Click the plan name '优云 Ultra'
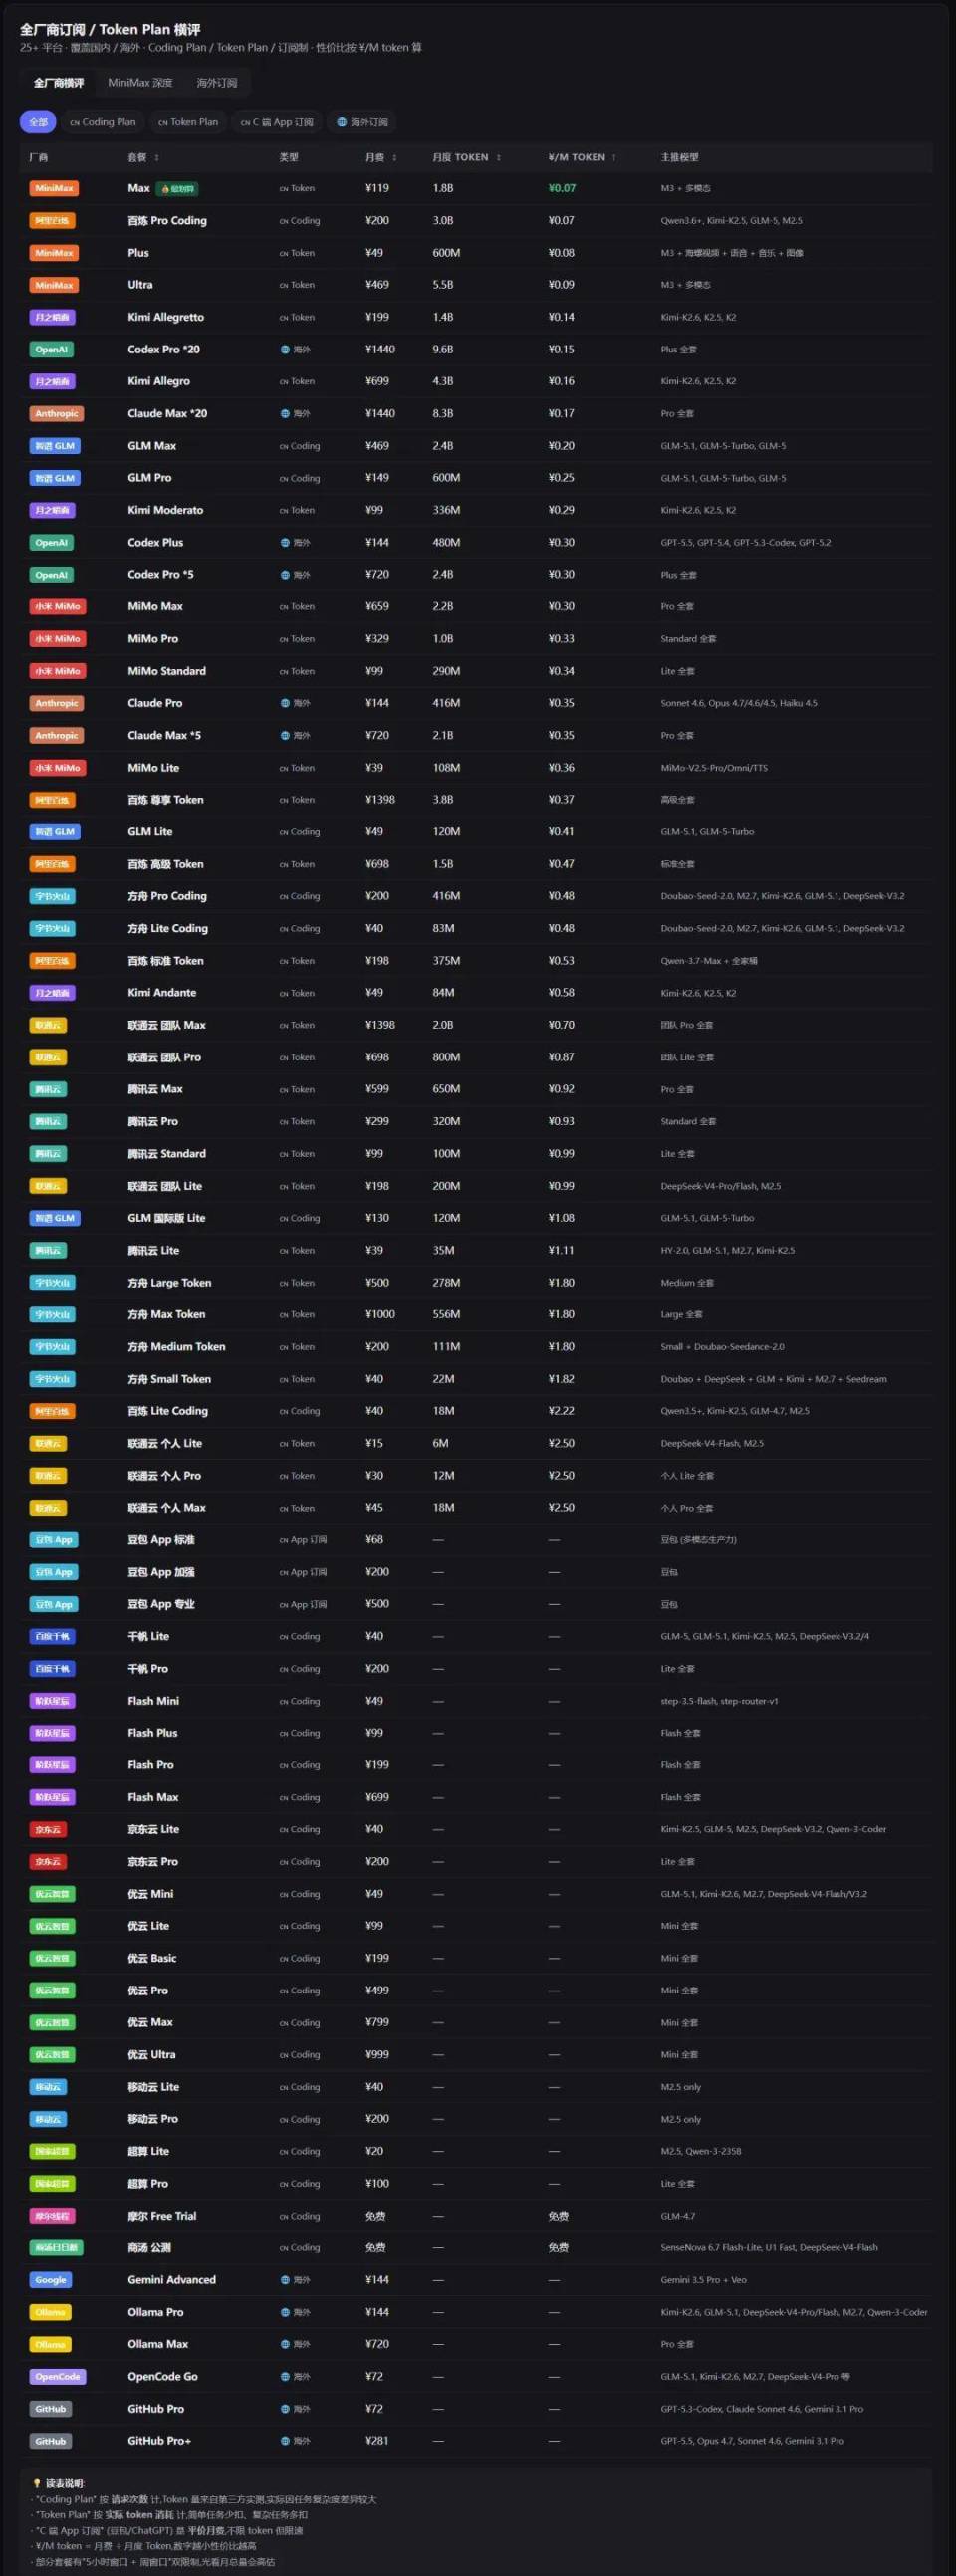This screenshot has width=956, height=2576. [151, 2055]
